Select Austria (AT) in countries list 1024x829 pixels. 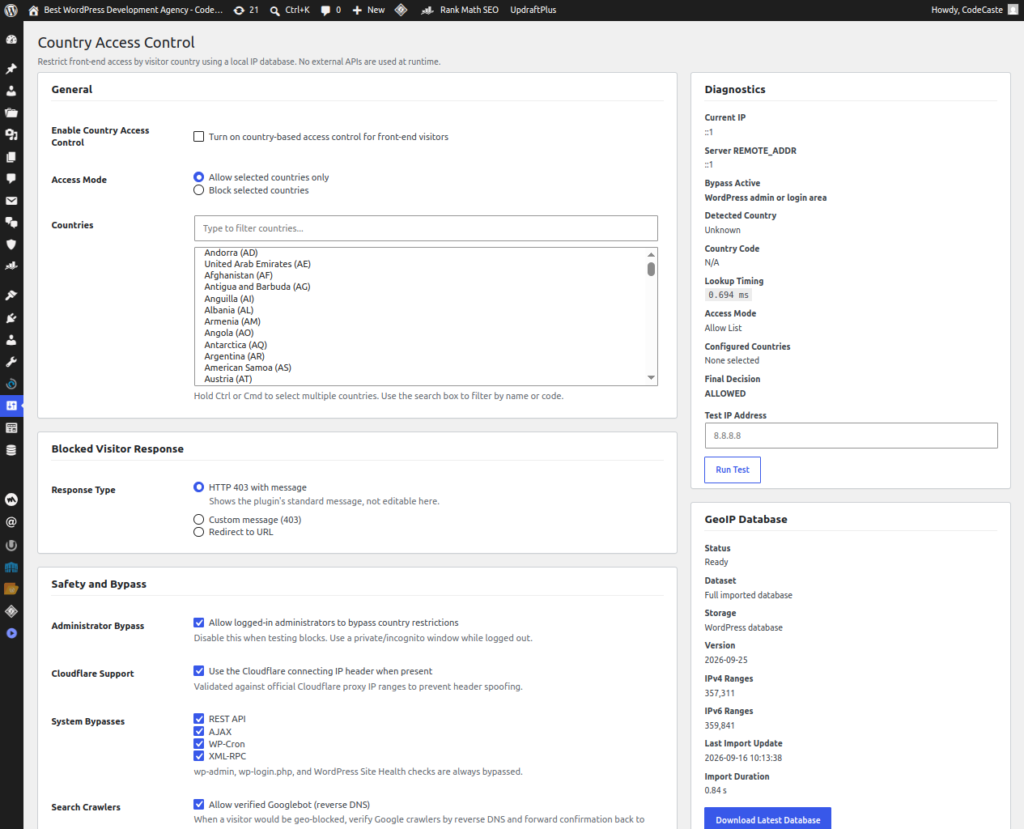228,379
